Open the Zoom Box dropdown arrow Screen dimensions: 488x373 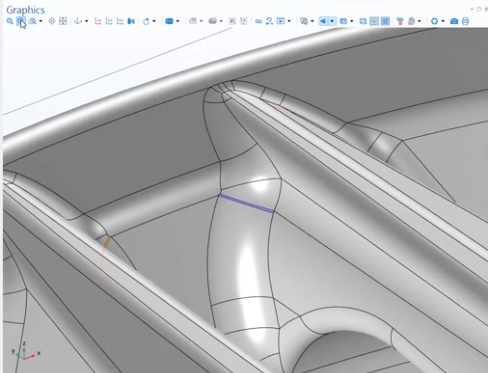point(41,21)
